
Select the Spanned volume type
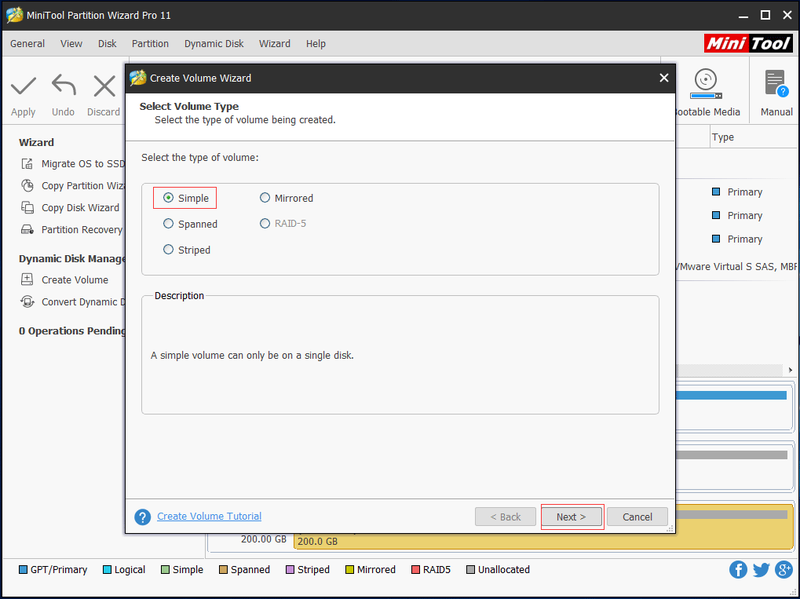point(168,223)
